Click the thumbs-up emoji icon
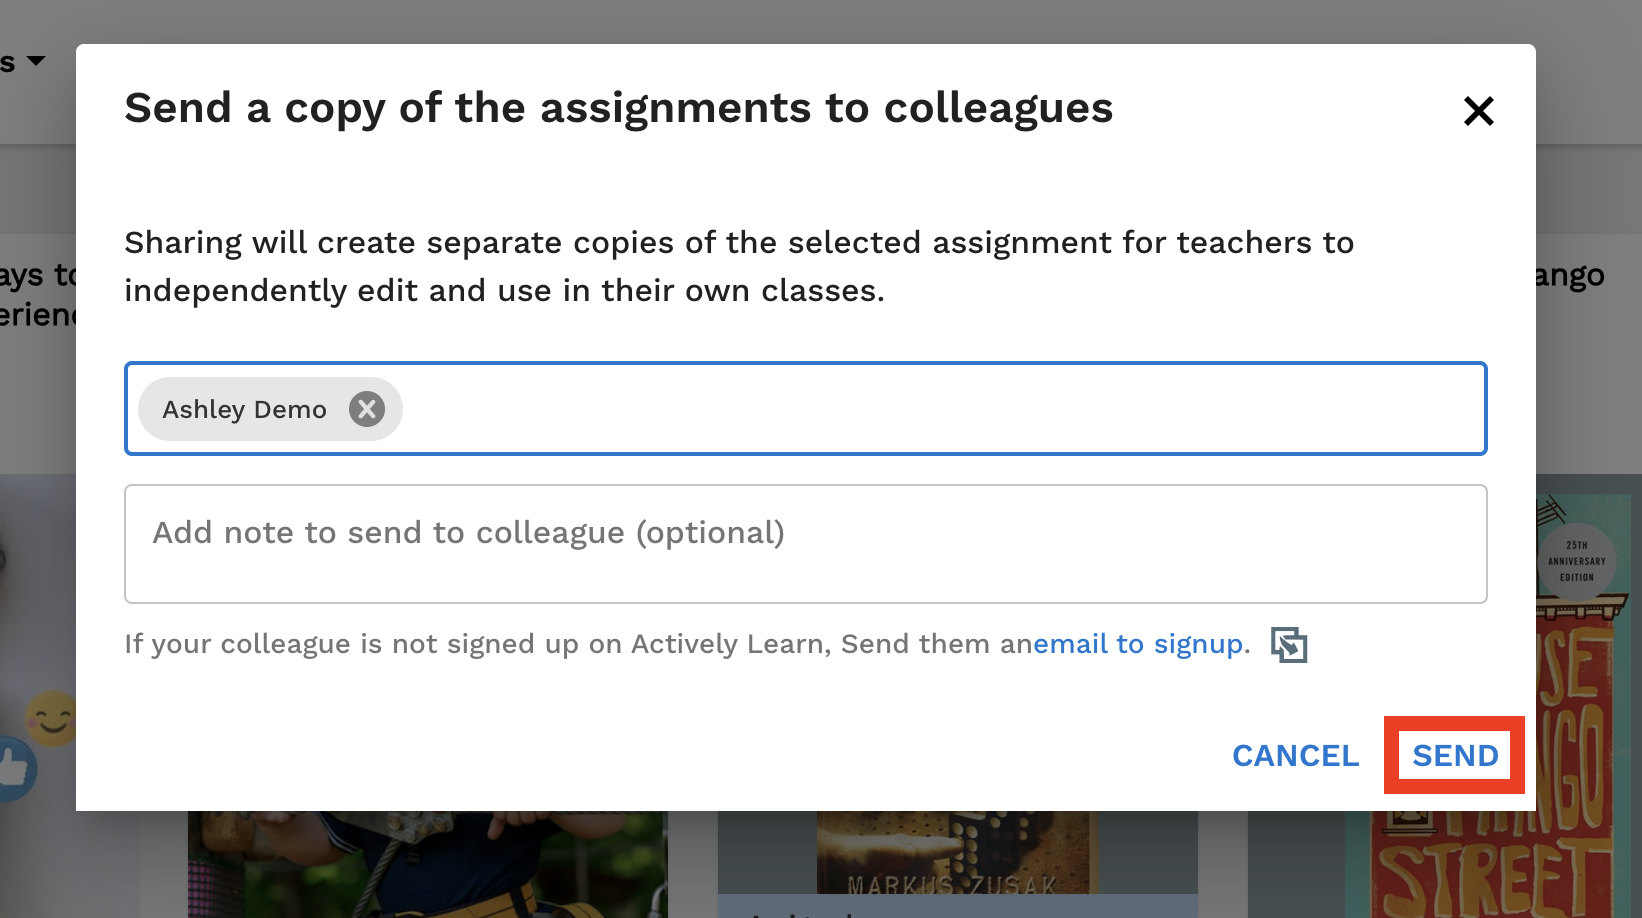This screenshot has height=918, width=1642. [x=16, y=768]
